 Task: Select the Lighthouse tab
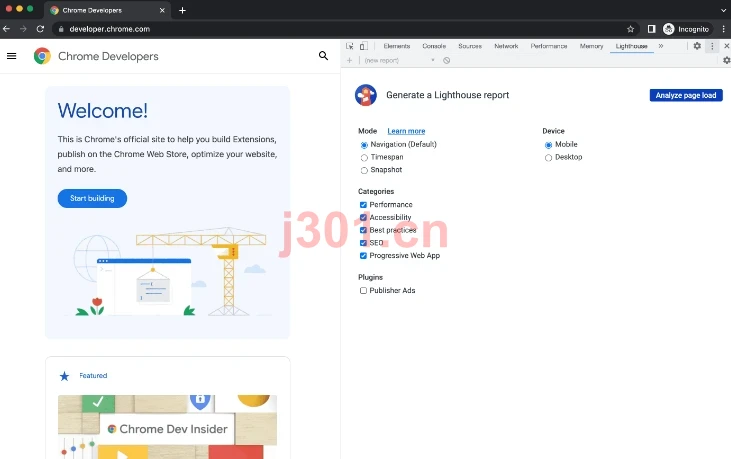tap(631, 46)
